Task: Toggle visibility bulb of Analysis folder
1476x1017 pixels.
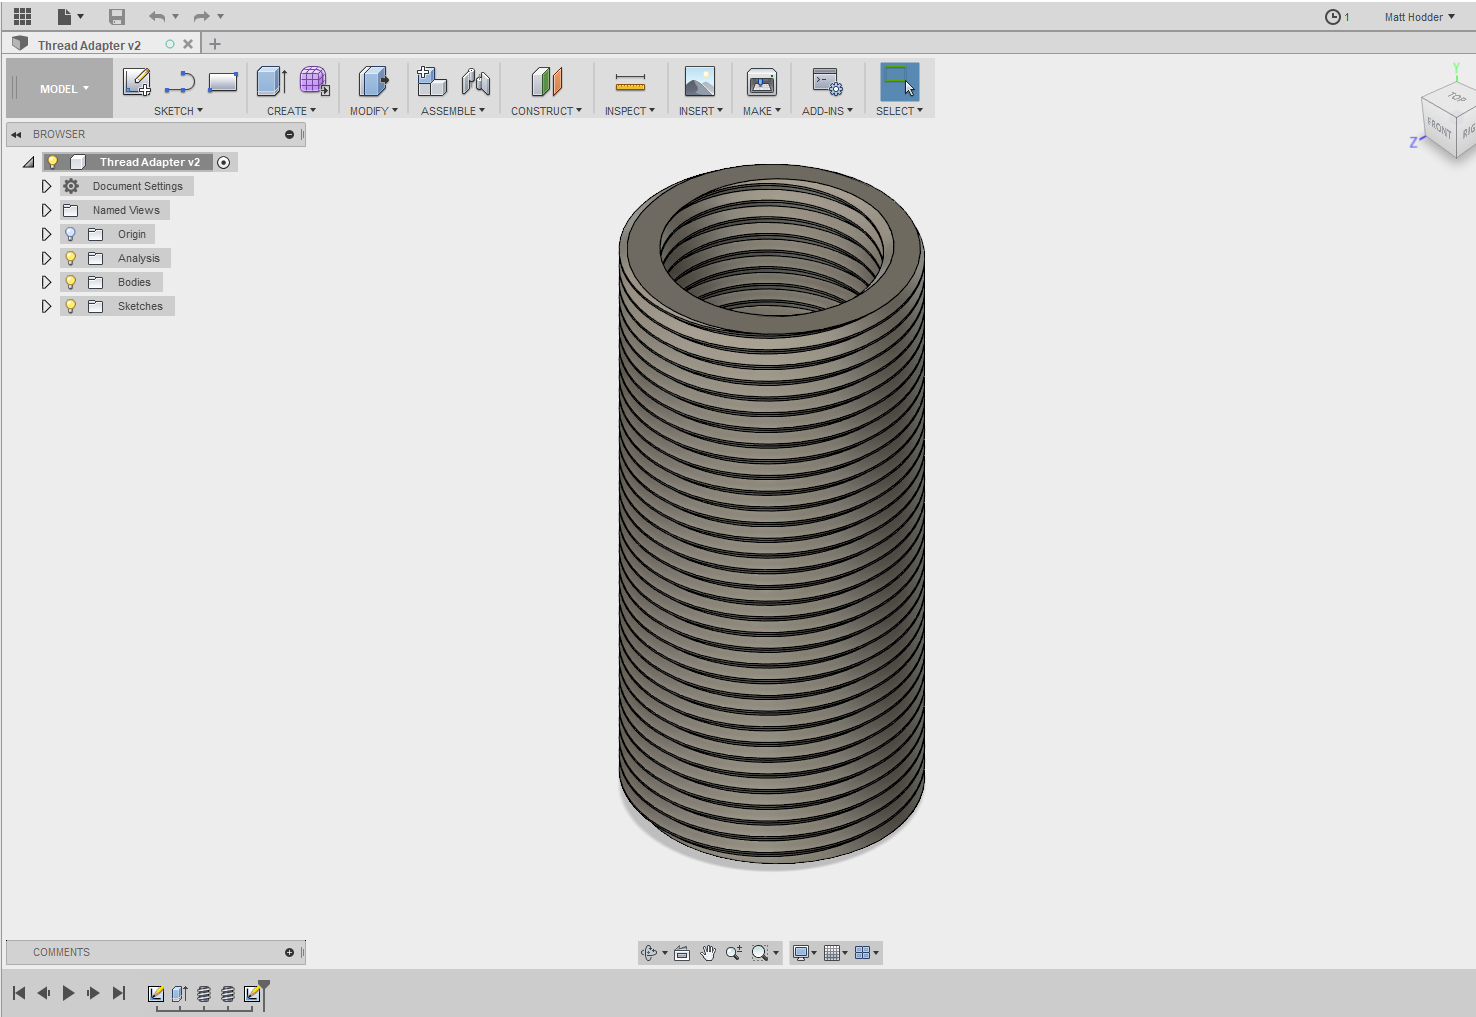Action: pyautogui.click(x=70, y=258)
